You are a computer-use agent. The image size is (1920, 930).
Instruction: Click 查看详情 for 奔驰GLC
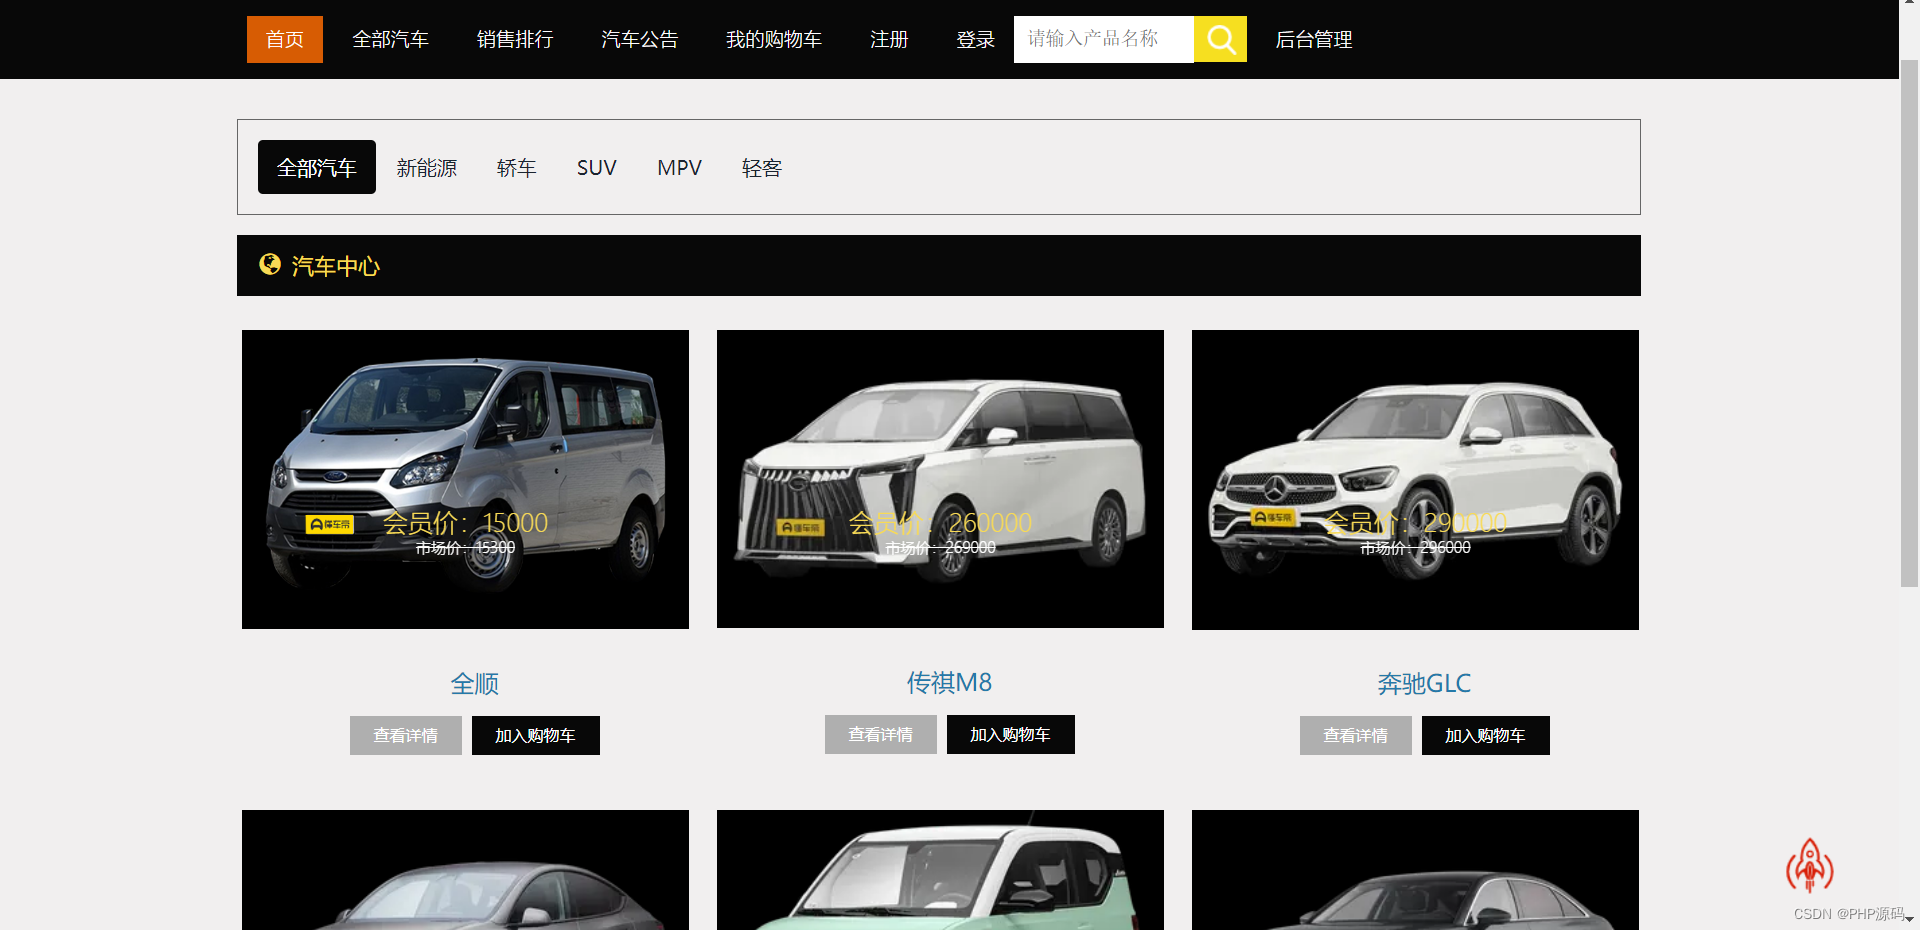1356,735
